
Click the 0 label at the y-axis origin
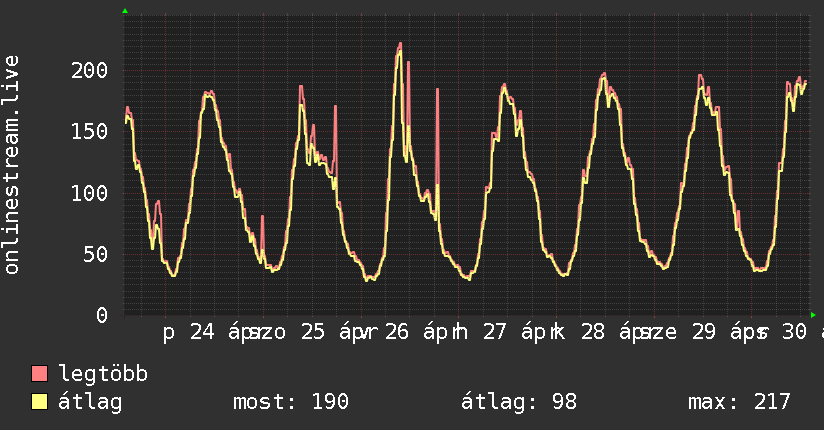coord(102,315)
